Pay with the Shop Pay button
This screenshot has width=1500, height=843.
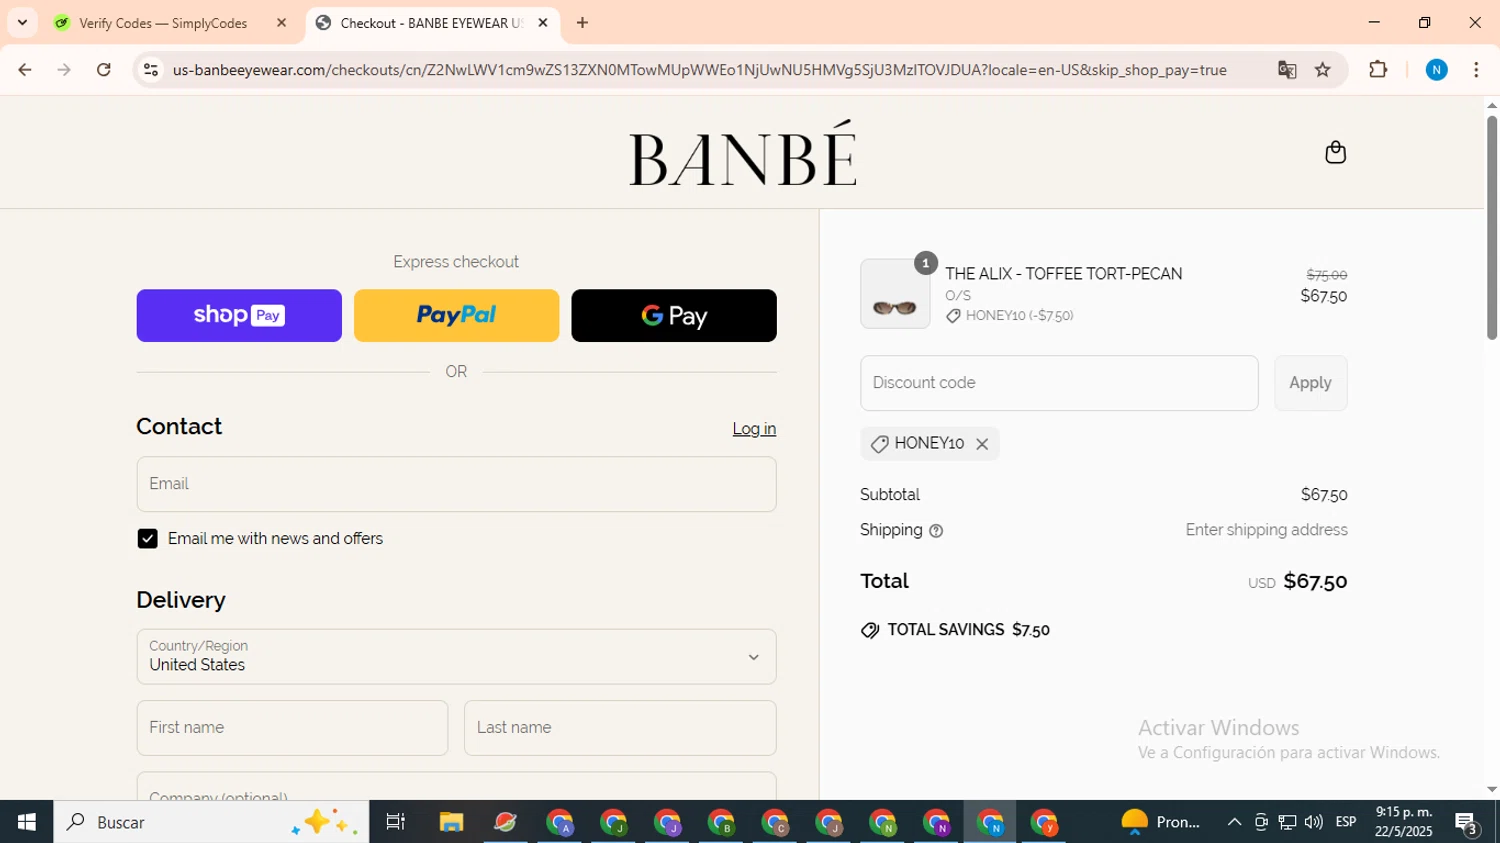239,316
